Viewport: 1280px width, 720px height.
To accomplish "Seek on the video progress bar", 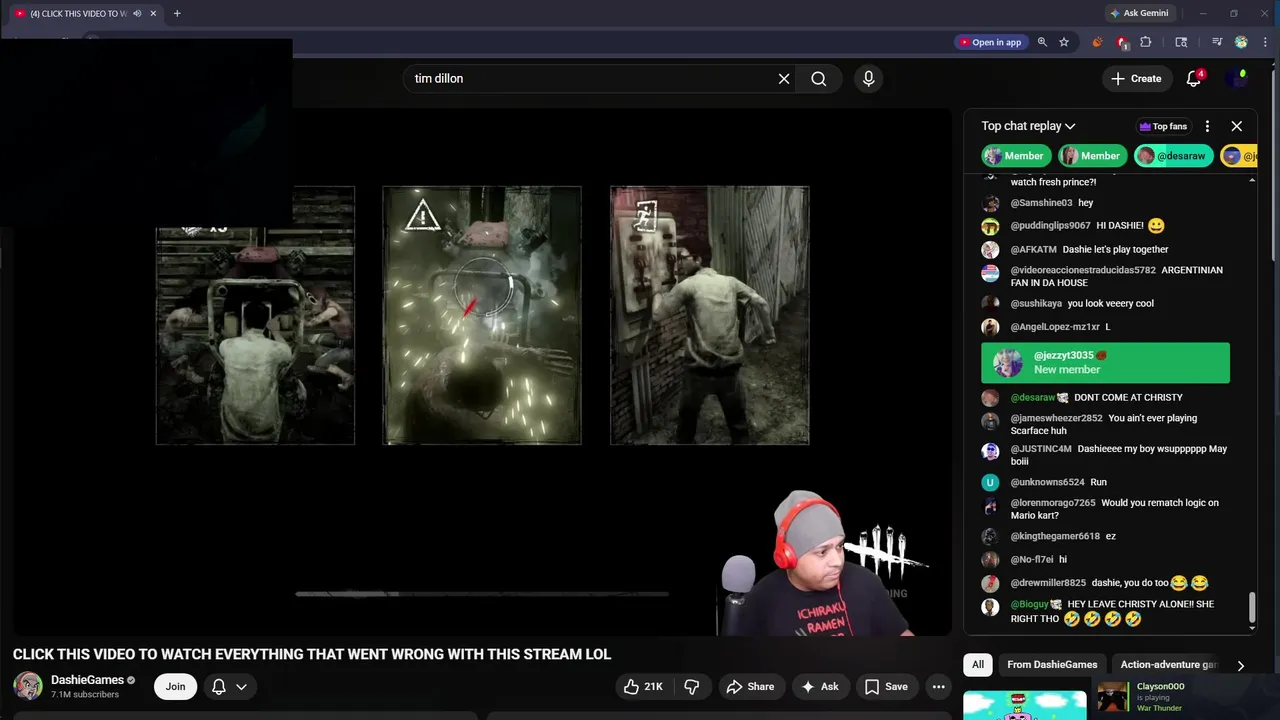I will click(482, 594).
